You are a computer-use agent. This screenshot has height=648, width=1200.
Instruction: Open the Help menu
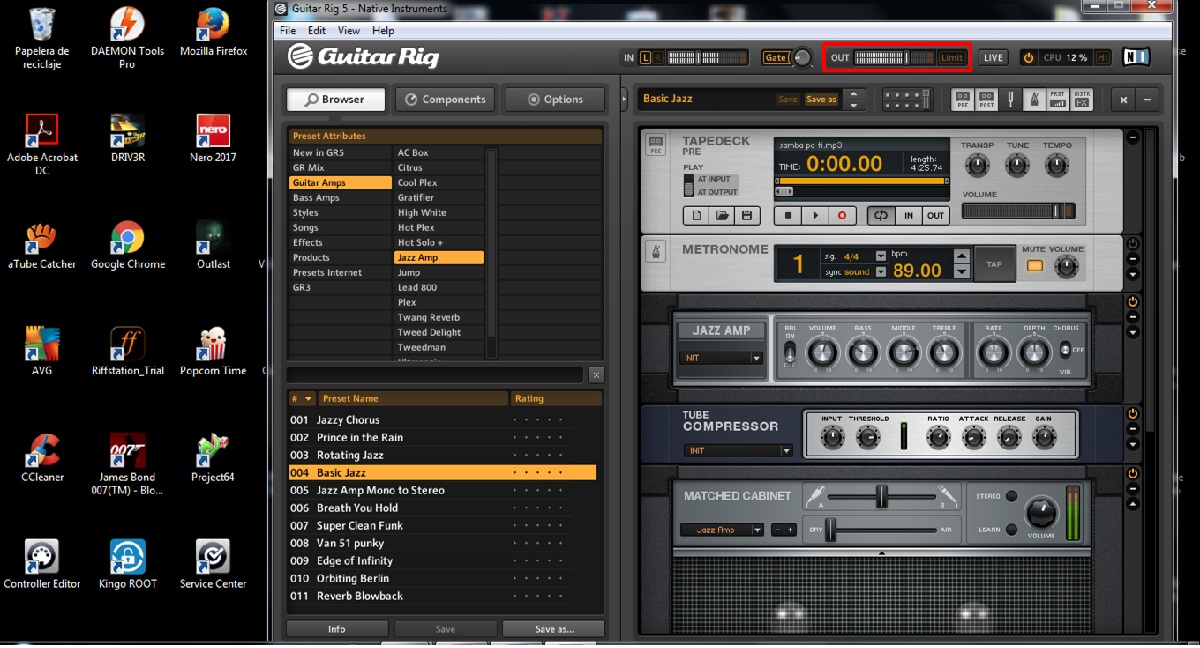pos(383,31)
